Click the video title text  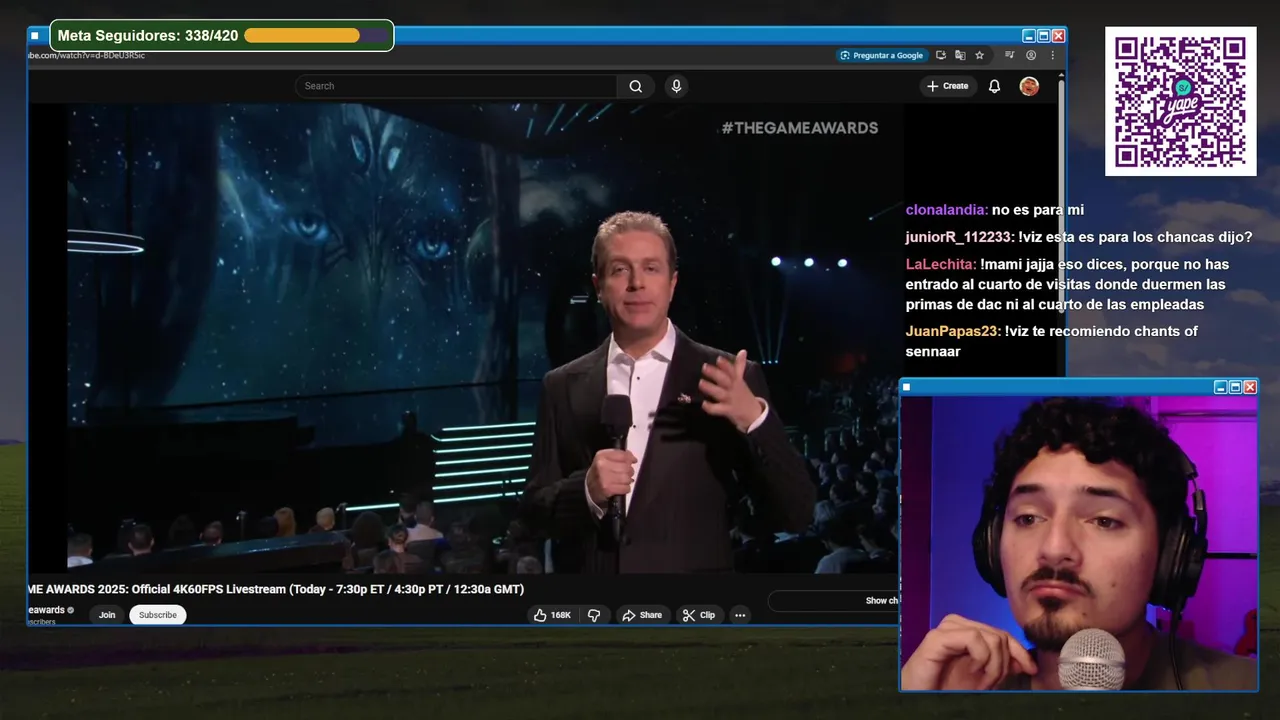276,589
